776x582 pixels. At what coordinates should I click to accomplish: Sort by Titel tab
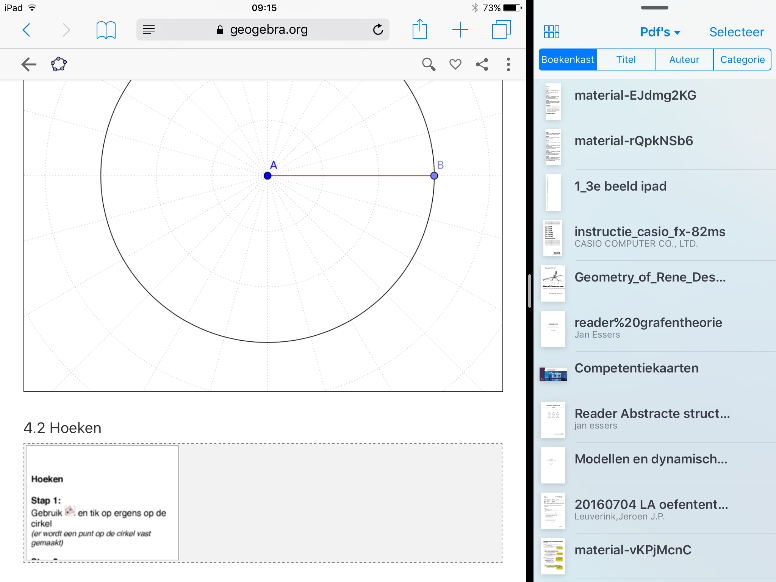pyautogui.click(x=626, y=59)
